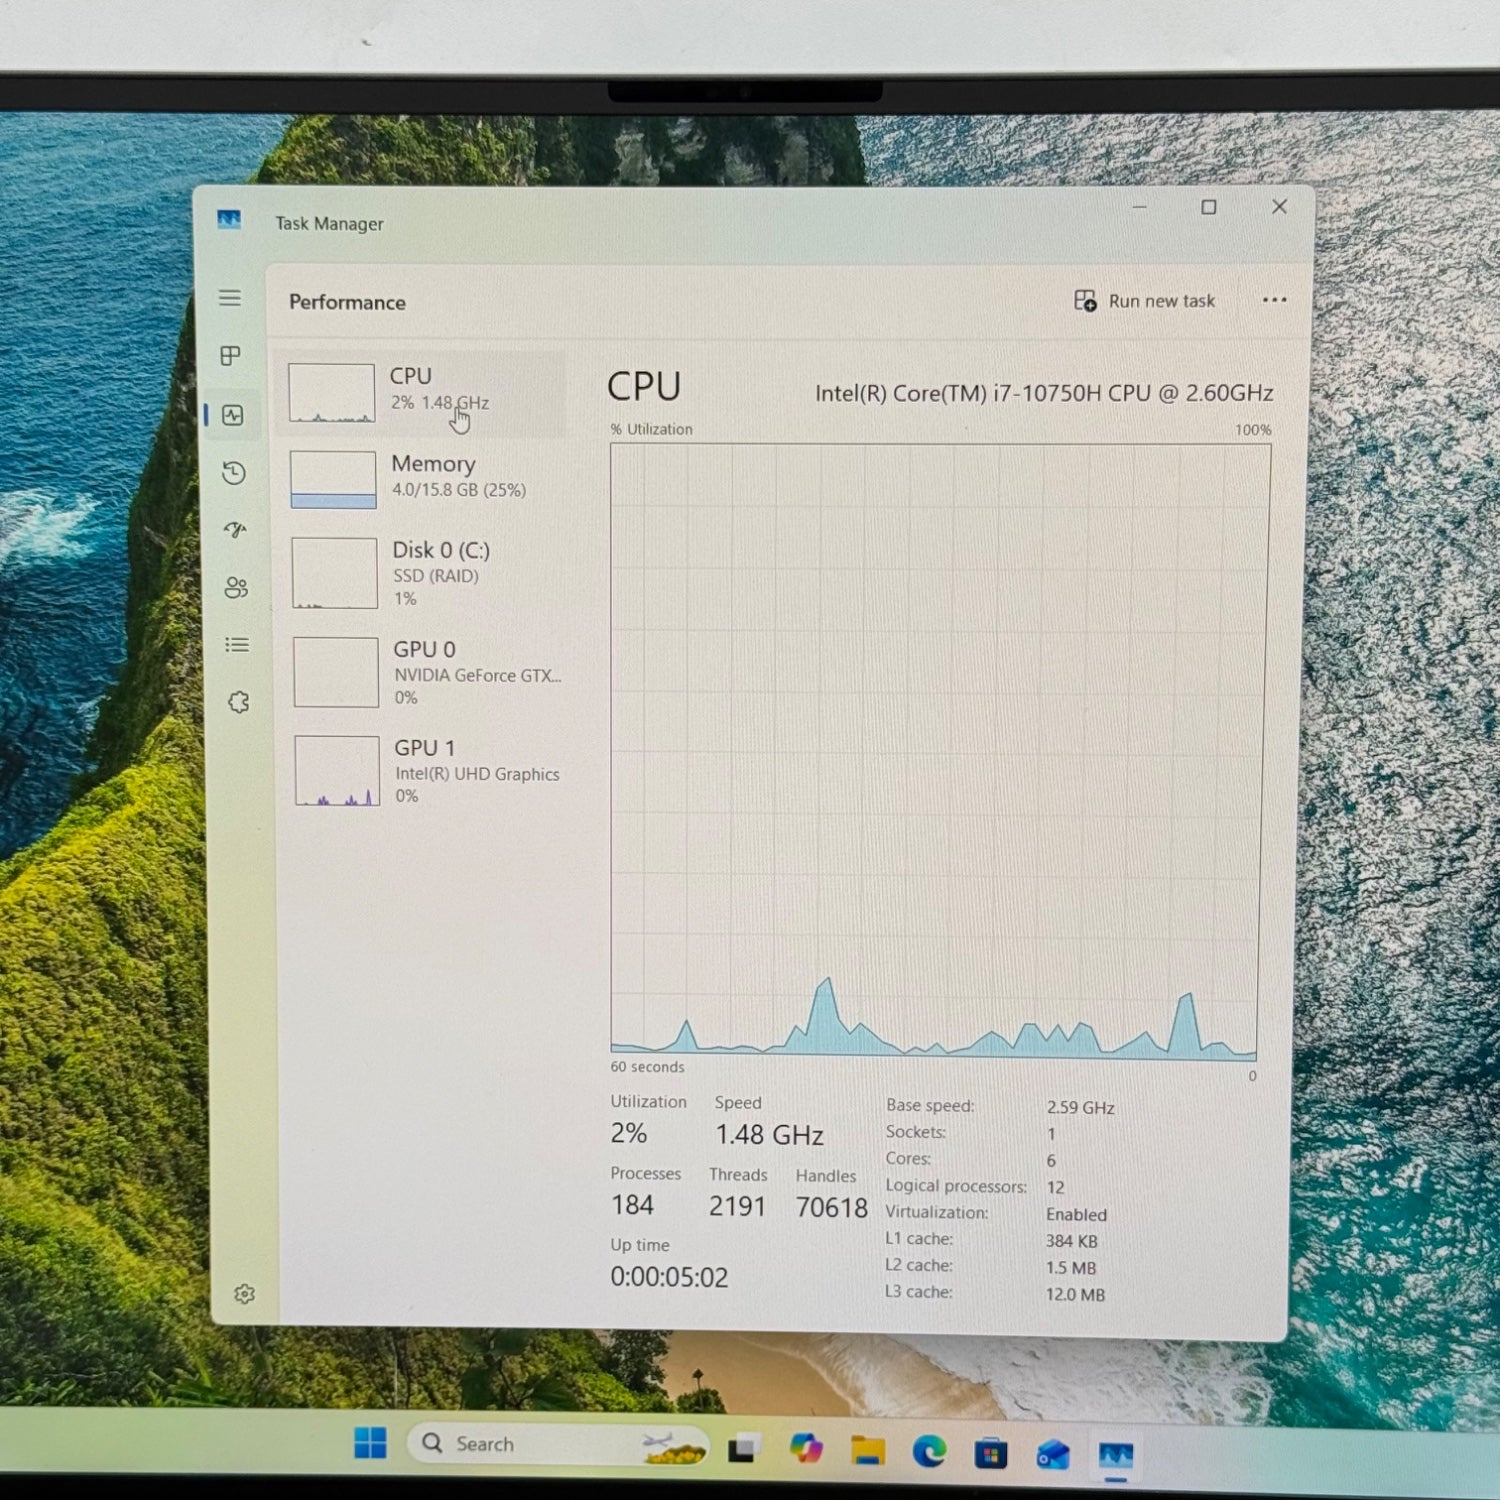Image resolution: width=1500 pixels, height=1500 pixels.
Task: Switch to the Users page
Action: (x=236, y=588)
